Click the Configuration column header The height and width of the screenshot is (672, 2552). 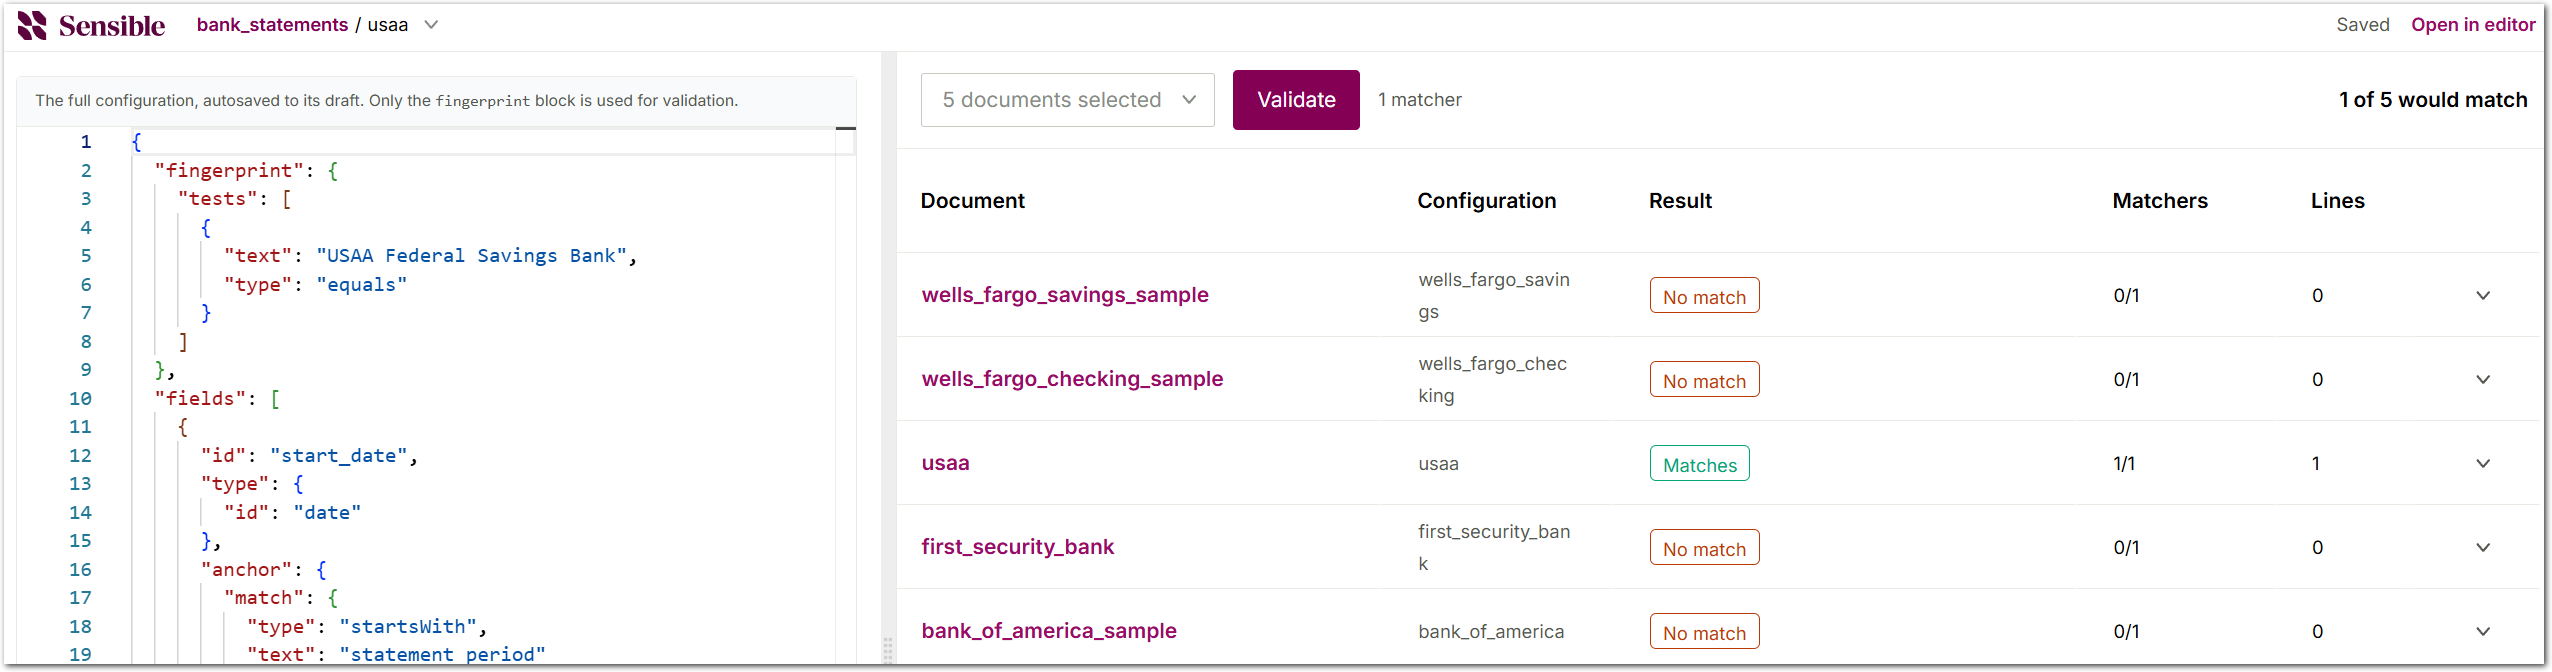[x=1486, y=201]
